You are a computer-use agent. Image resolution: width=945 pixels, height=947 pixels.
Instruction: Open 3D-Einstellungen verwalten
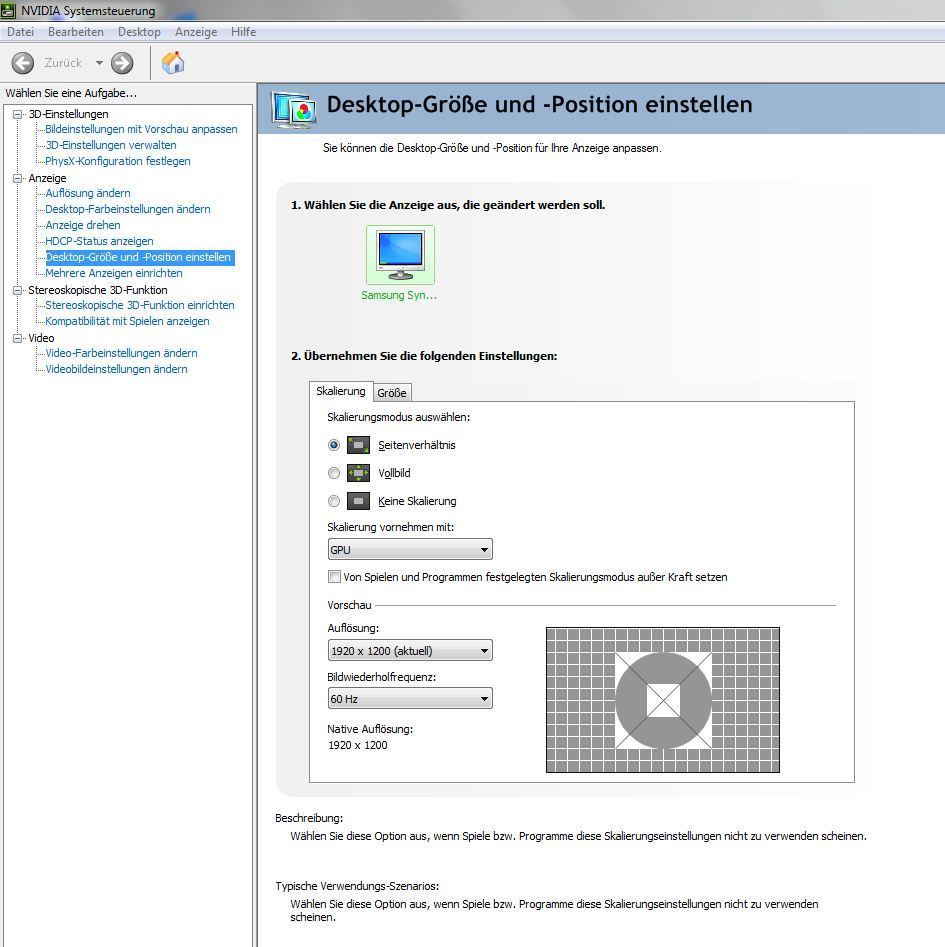point(111,145)
